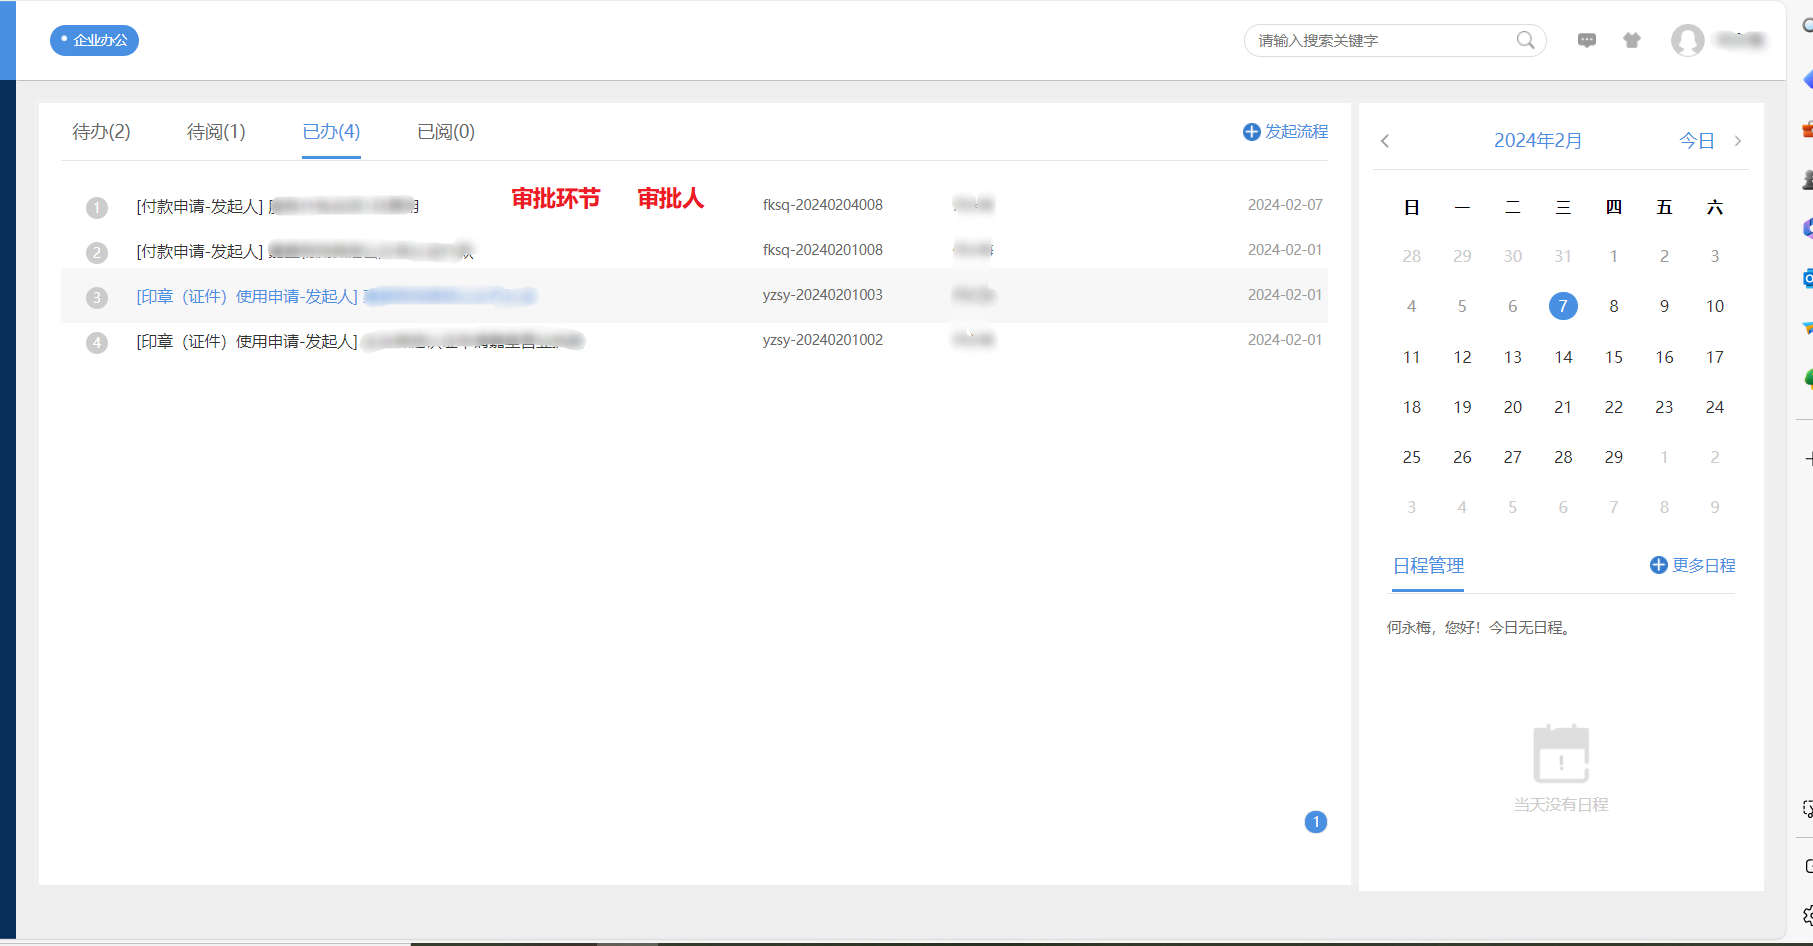Pick day 26 in the calendar
The image size is (1813, 946).
tap(1462, 457)
